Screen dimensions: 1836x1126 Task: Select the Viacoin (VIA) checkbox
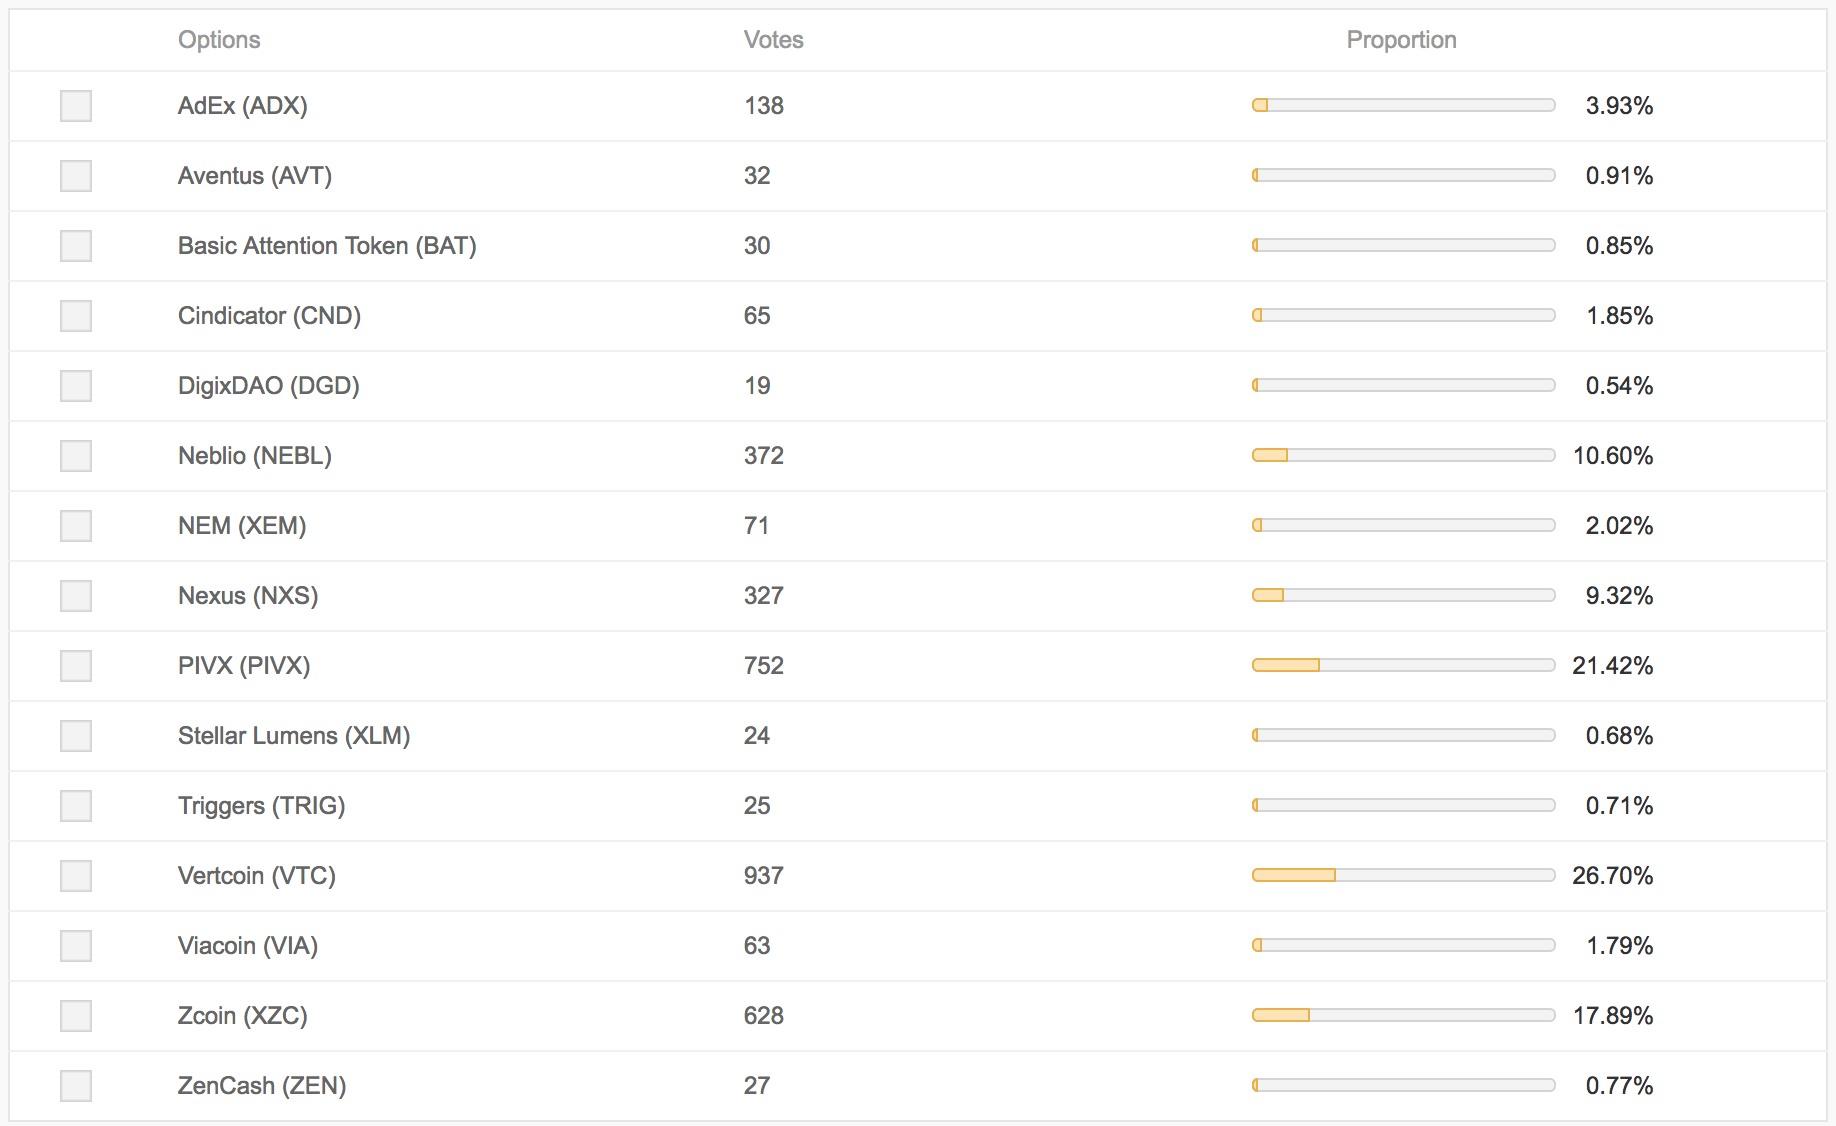[76, 946]
